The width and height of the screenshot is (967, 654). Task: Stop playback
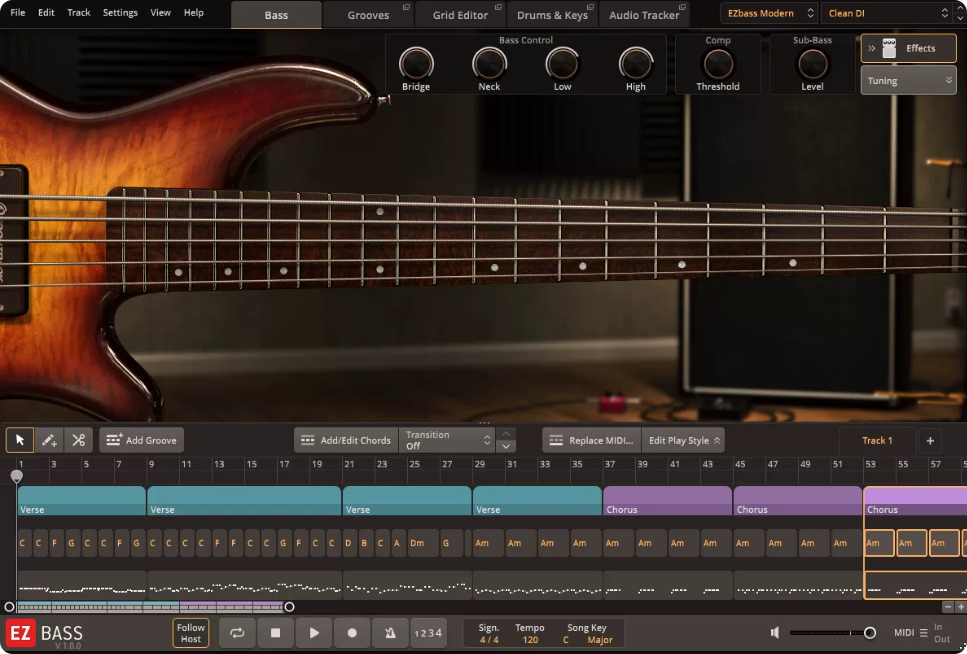[276, 633]
